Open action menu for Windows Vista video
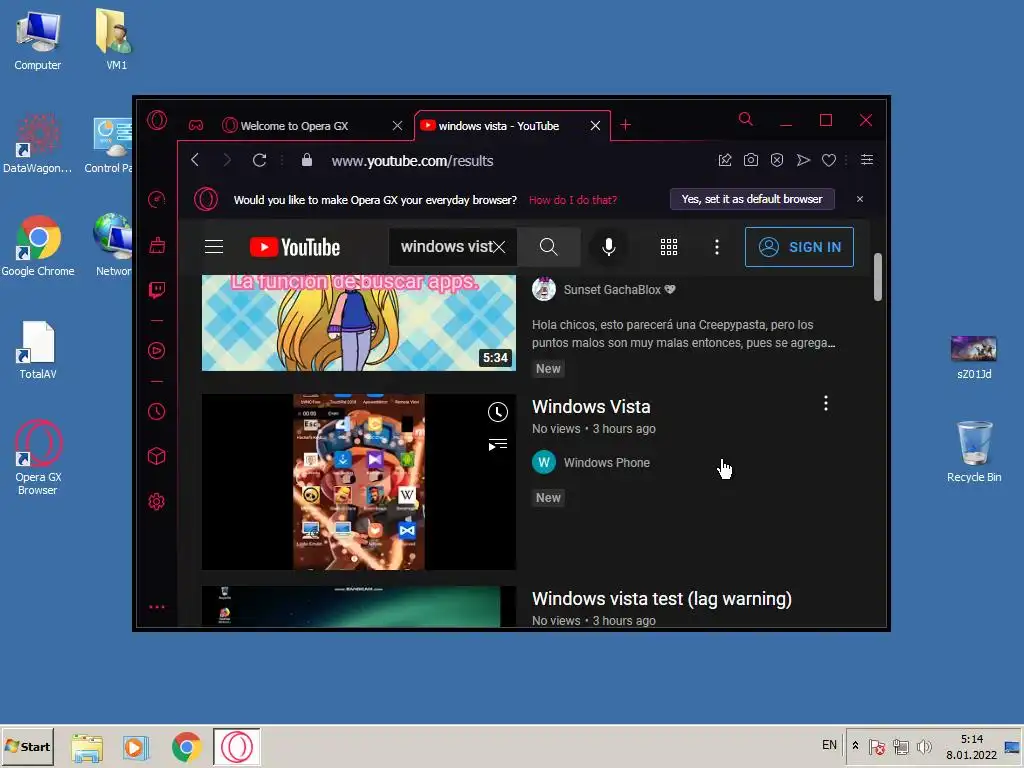1024x768 pixels. coord(826,404)
